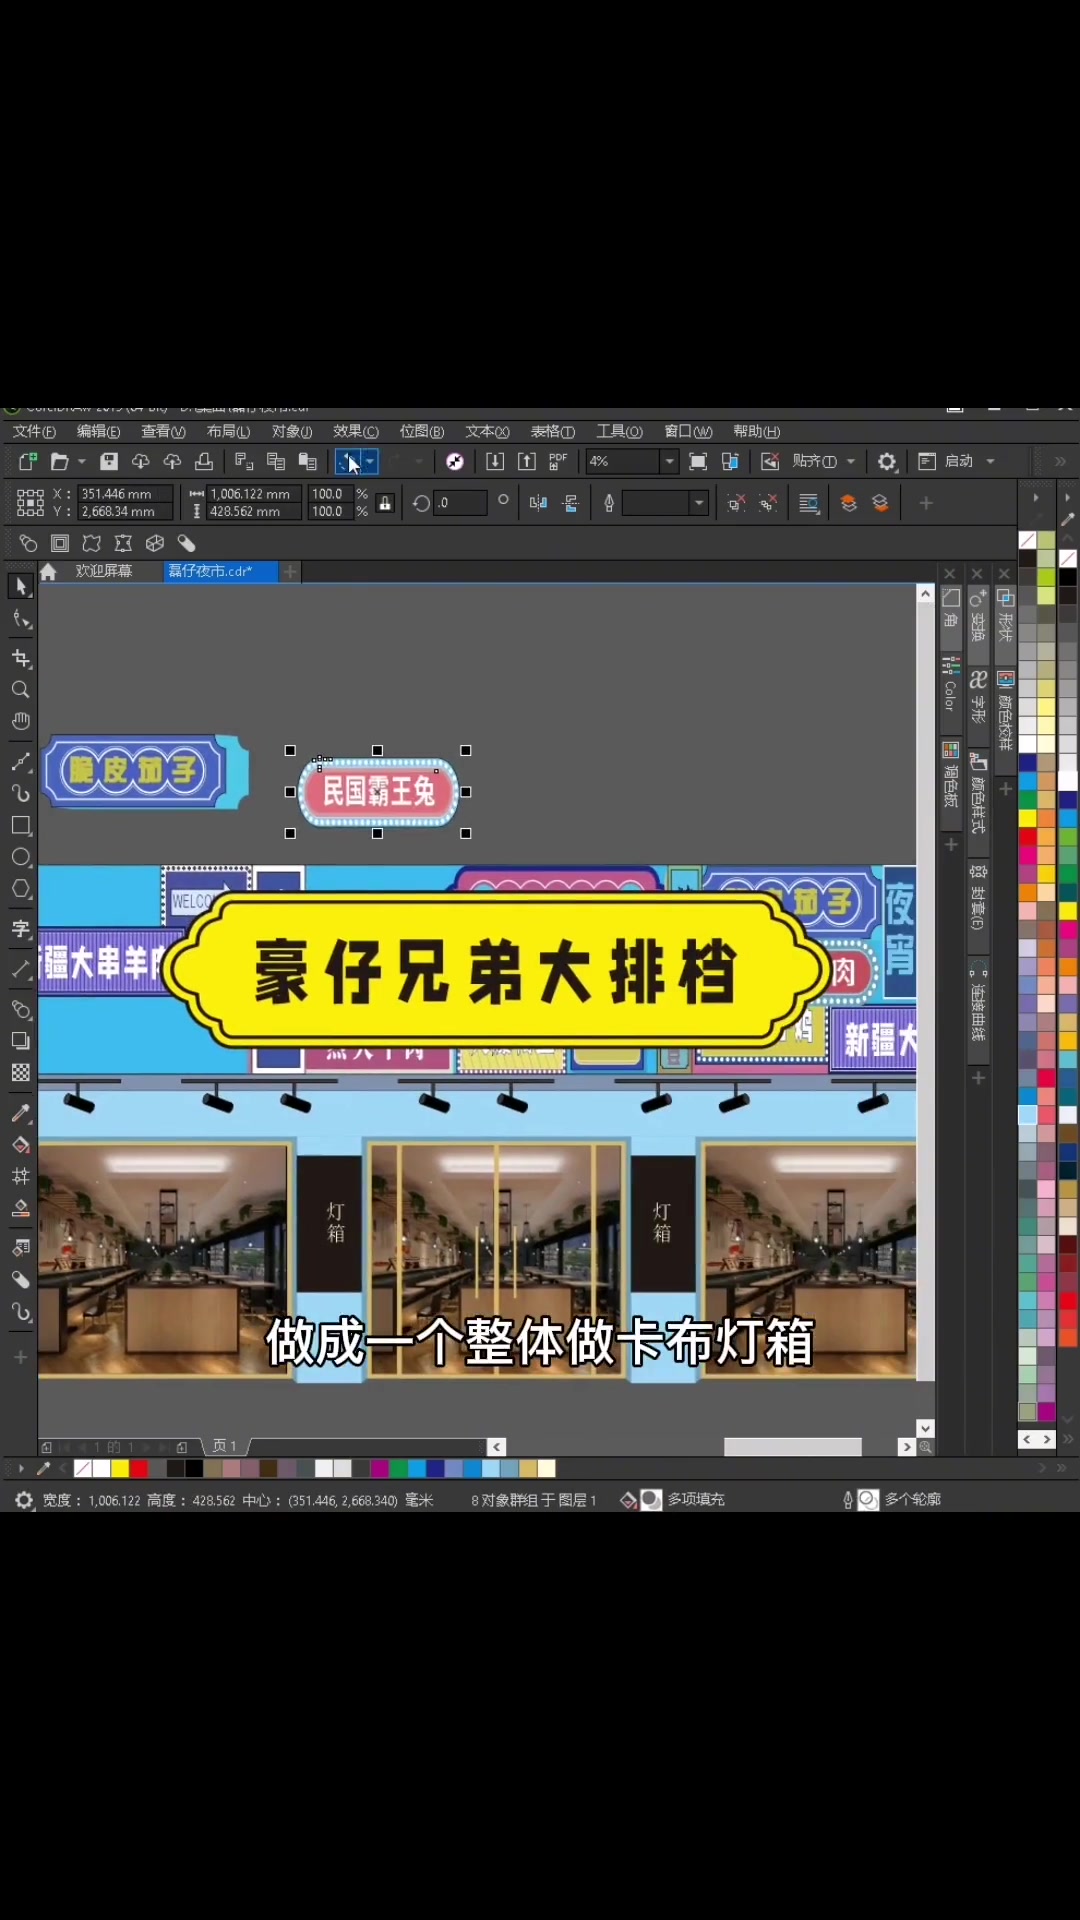The image size is (1080, 1920).
Task: Open the 效果 menu
Action: pos(356,431)
